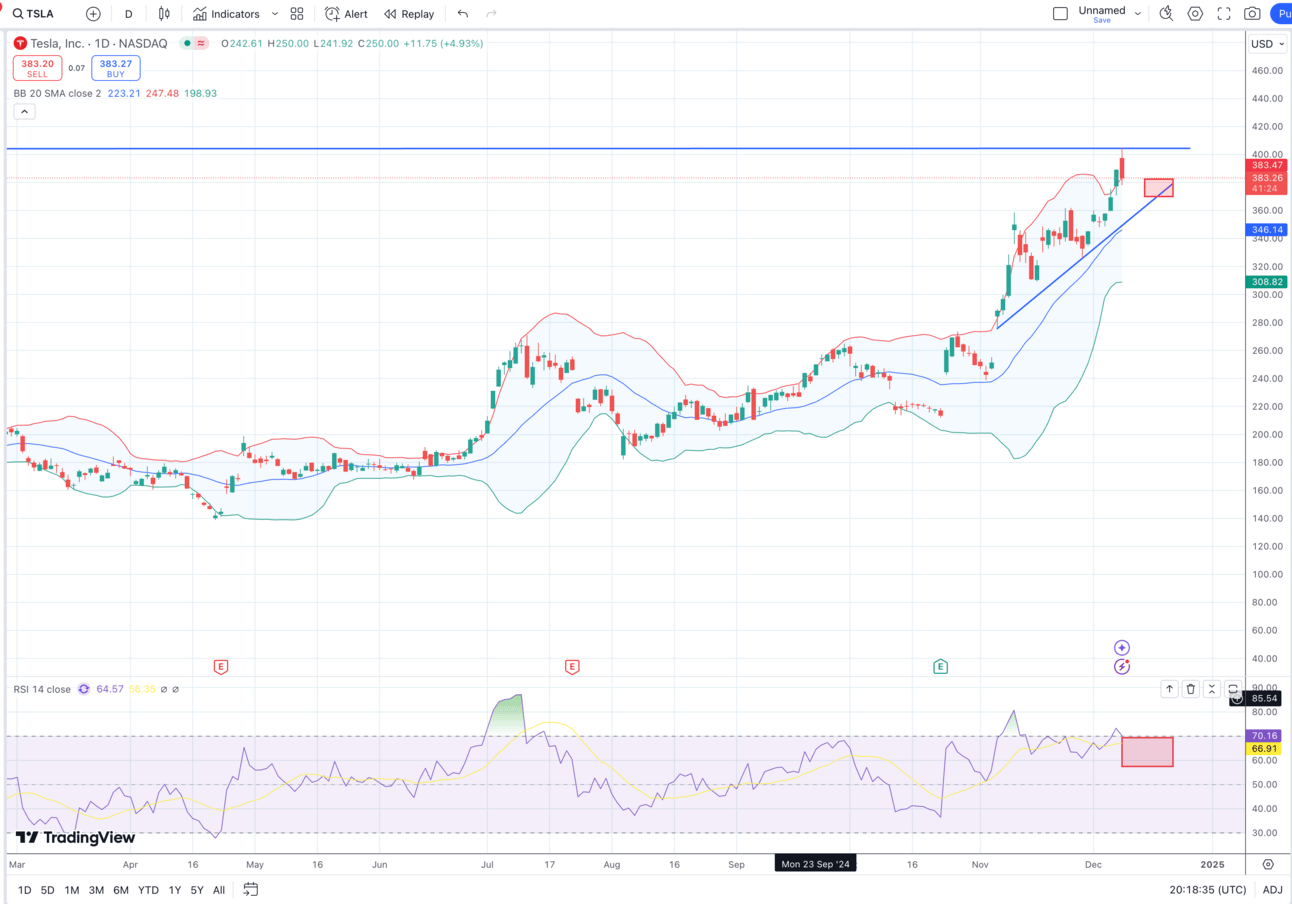This screenshot has height=904, width=1292.
Task: Undo the last chart action
Action: coord(462,14)
